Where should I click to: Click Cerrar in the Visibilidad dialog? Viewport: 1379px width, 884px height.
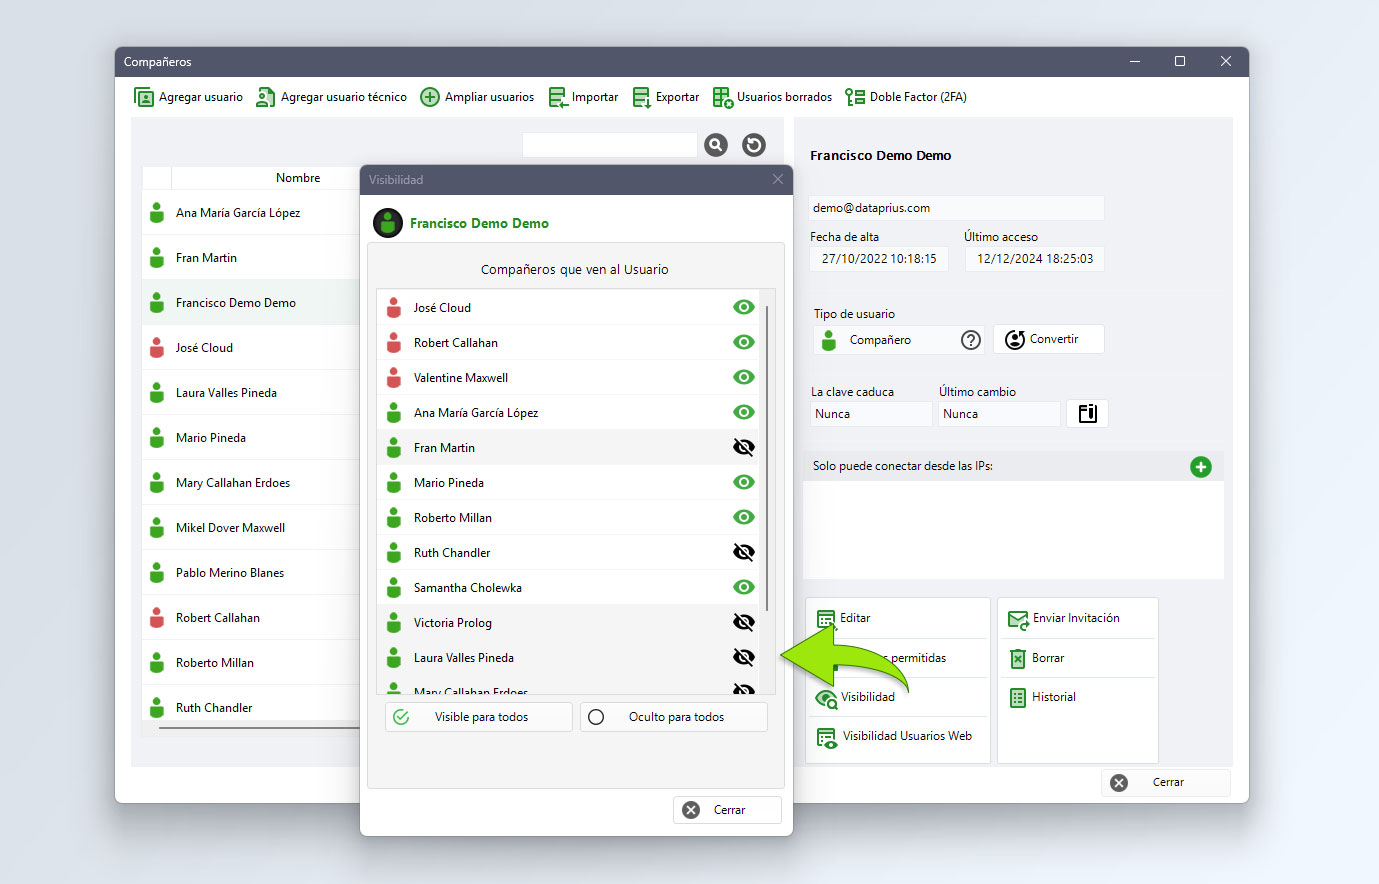[727, 810]
